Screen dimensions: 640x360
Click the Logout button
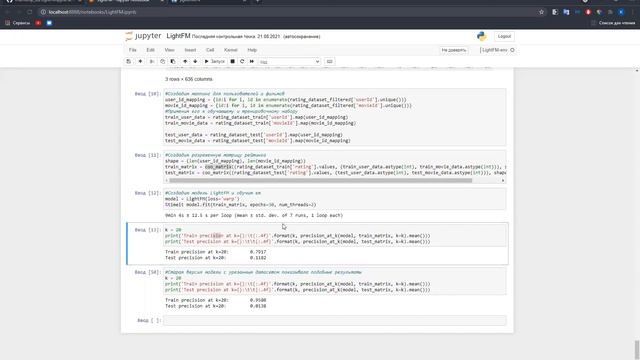(504, 36)
